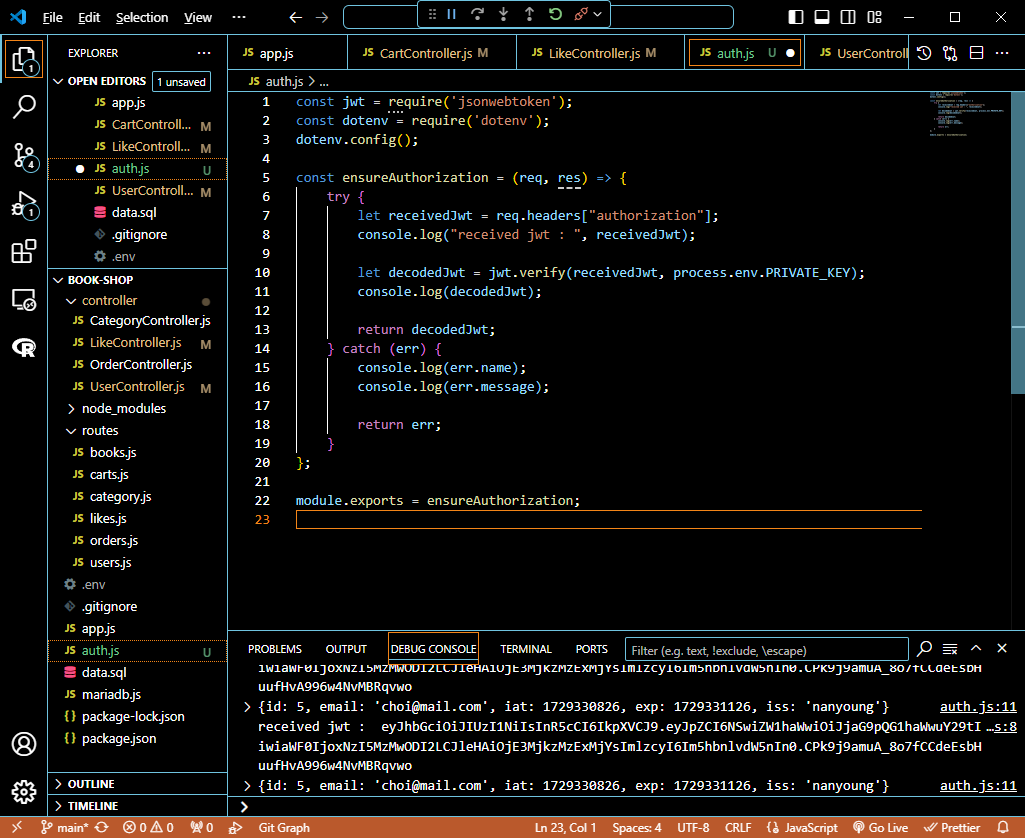The height and width of the screenshot is (838, 1025).
Task: Maximize the panel size
Action: click(976, 648)
